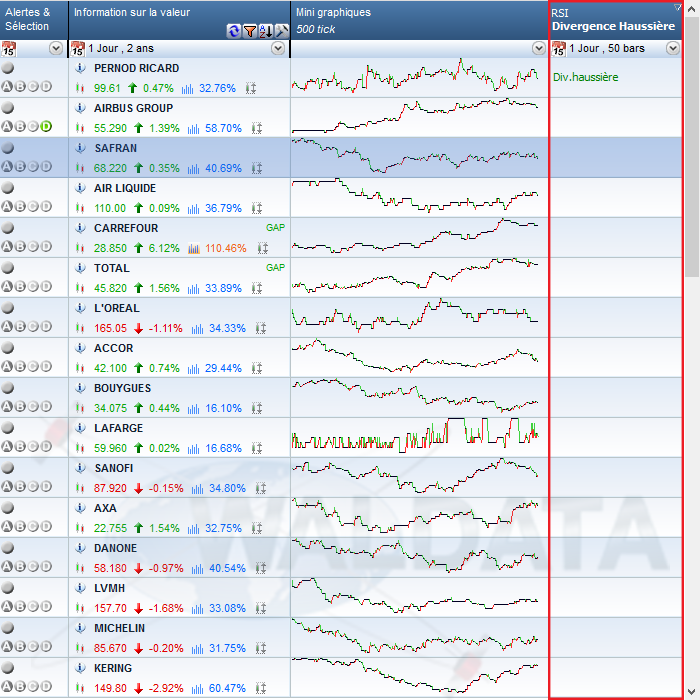Open info icon for L'OREAL

80,308
